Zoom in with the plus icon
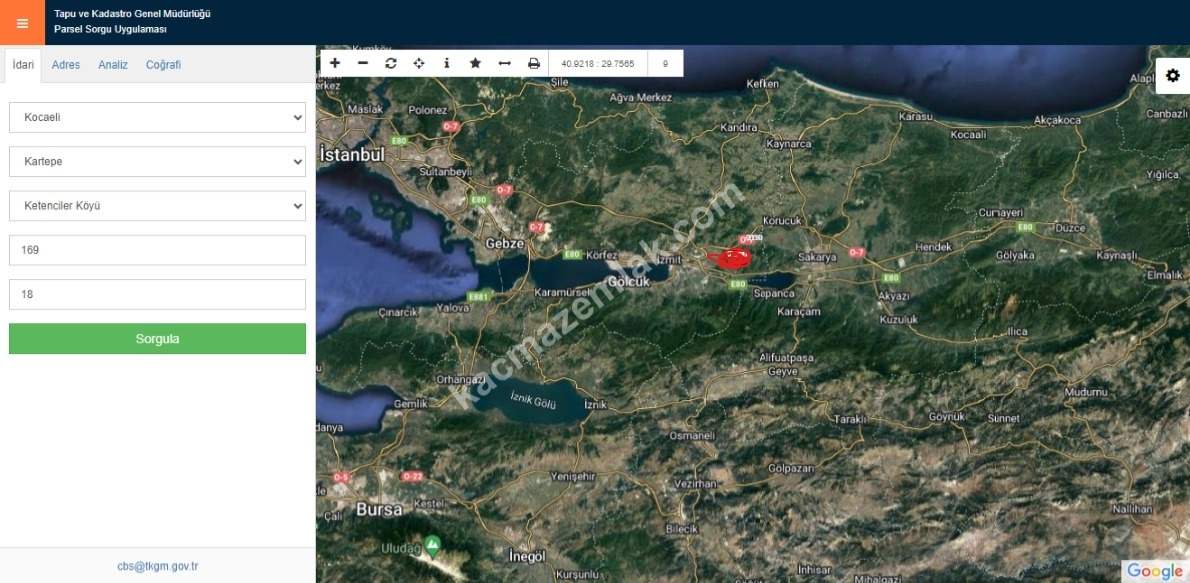The height and width of the screenshot is (583, 1190). tap(335, 63)
